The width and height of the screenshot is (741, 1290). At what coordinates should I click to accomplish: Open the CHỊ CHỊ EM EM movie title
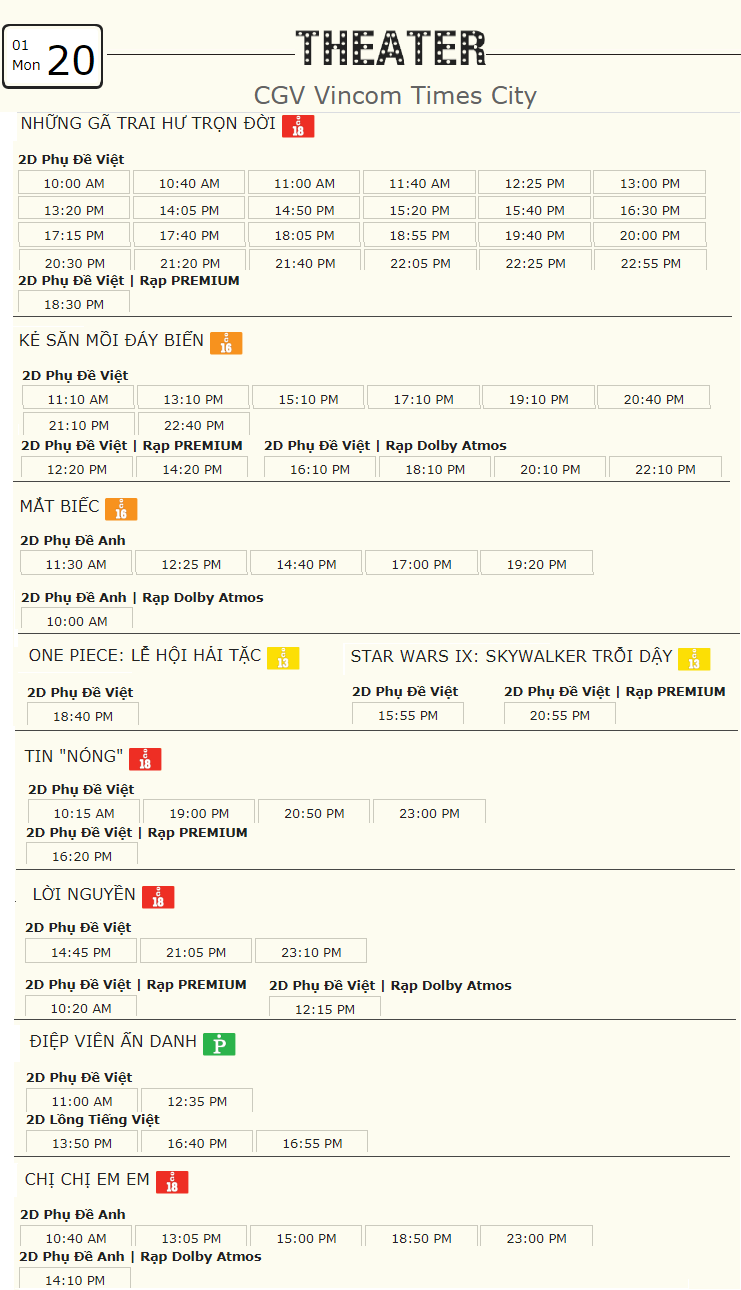click(x=87, y=1180)
